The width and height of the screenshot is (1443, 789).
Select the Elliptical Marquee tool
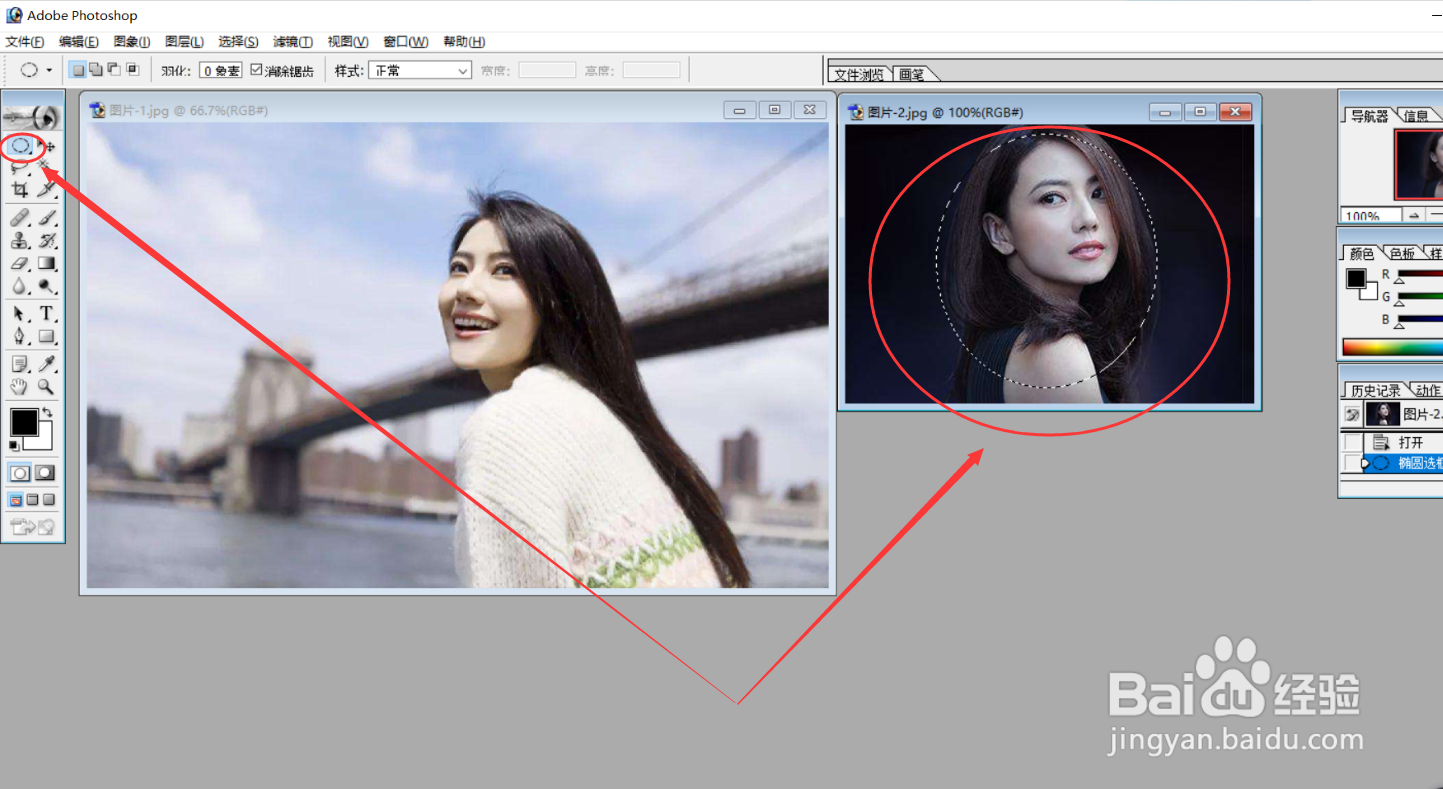tap(20, 146)
